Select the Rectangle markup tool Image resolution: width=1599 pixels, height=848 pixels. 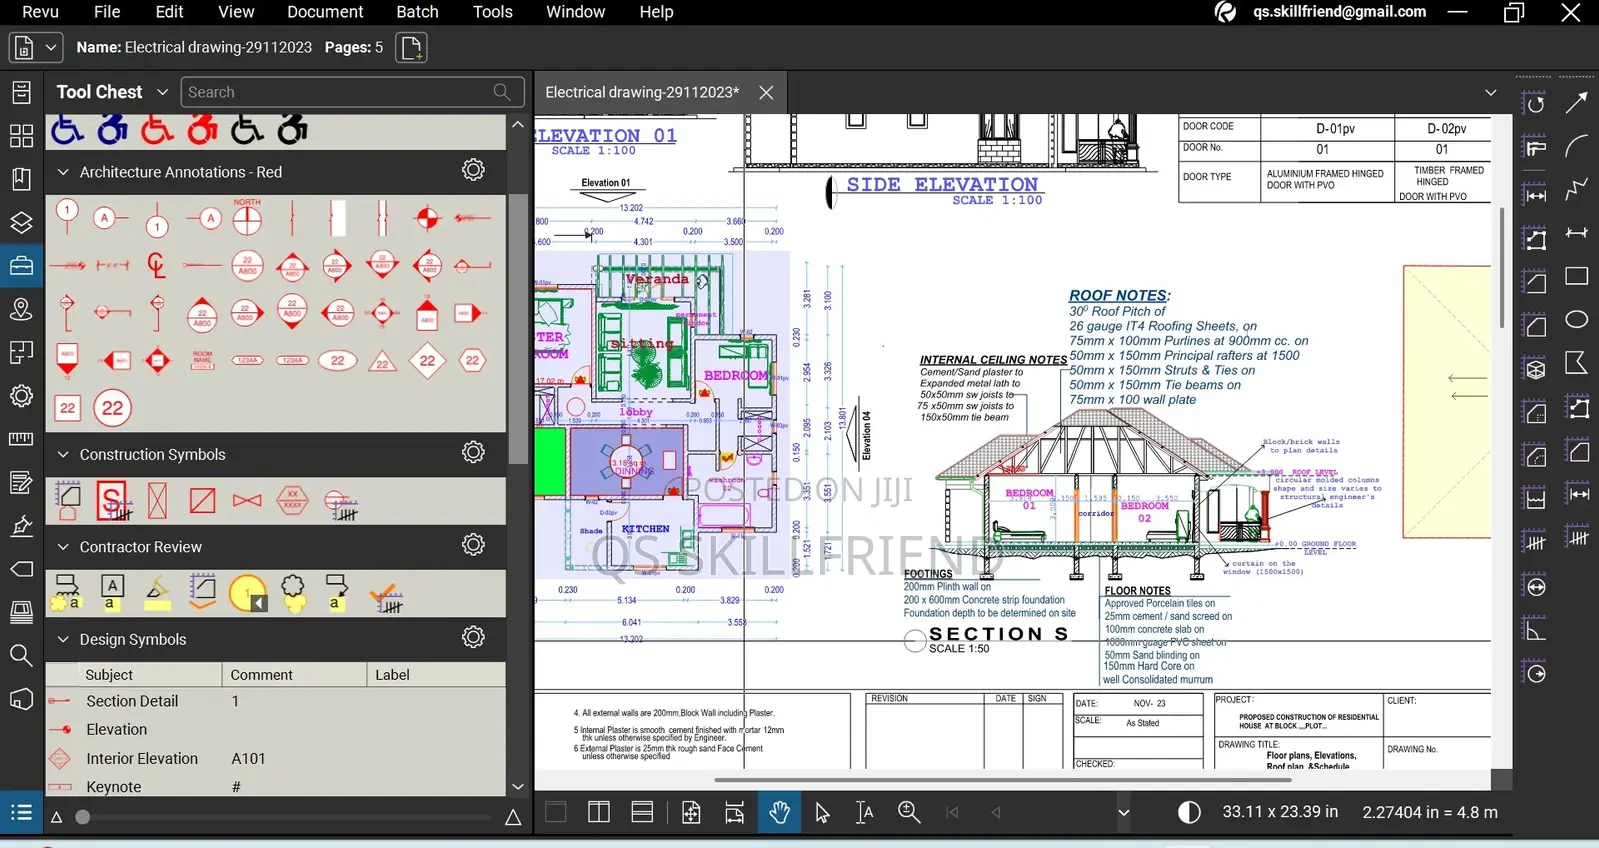click(x=1576, y=276)
